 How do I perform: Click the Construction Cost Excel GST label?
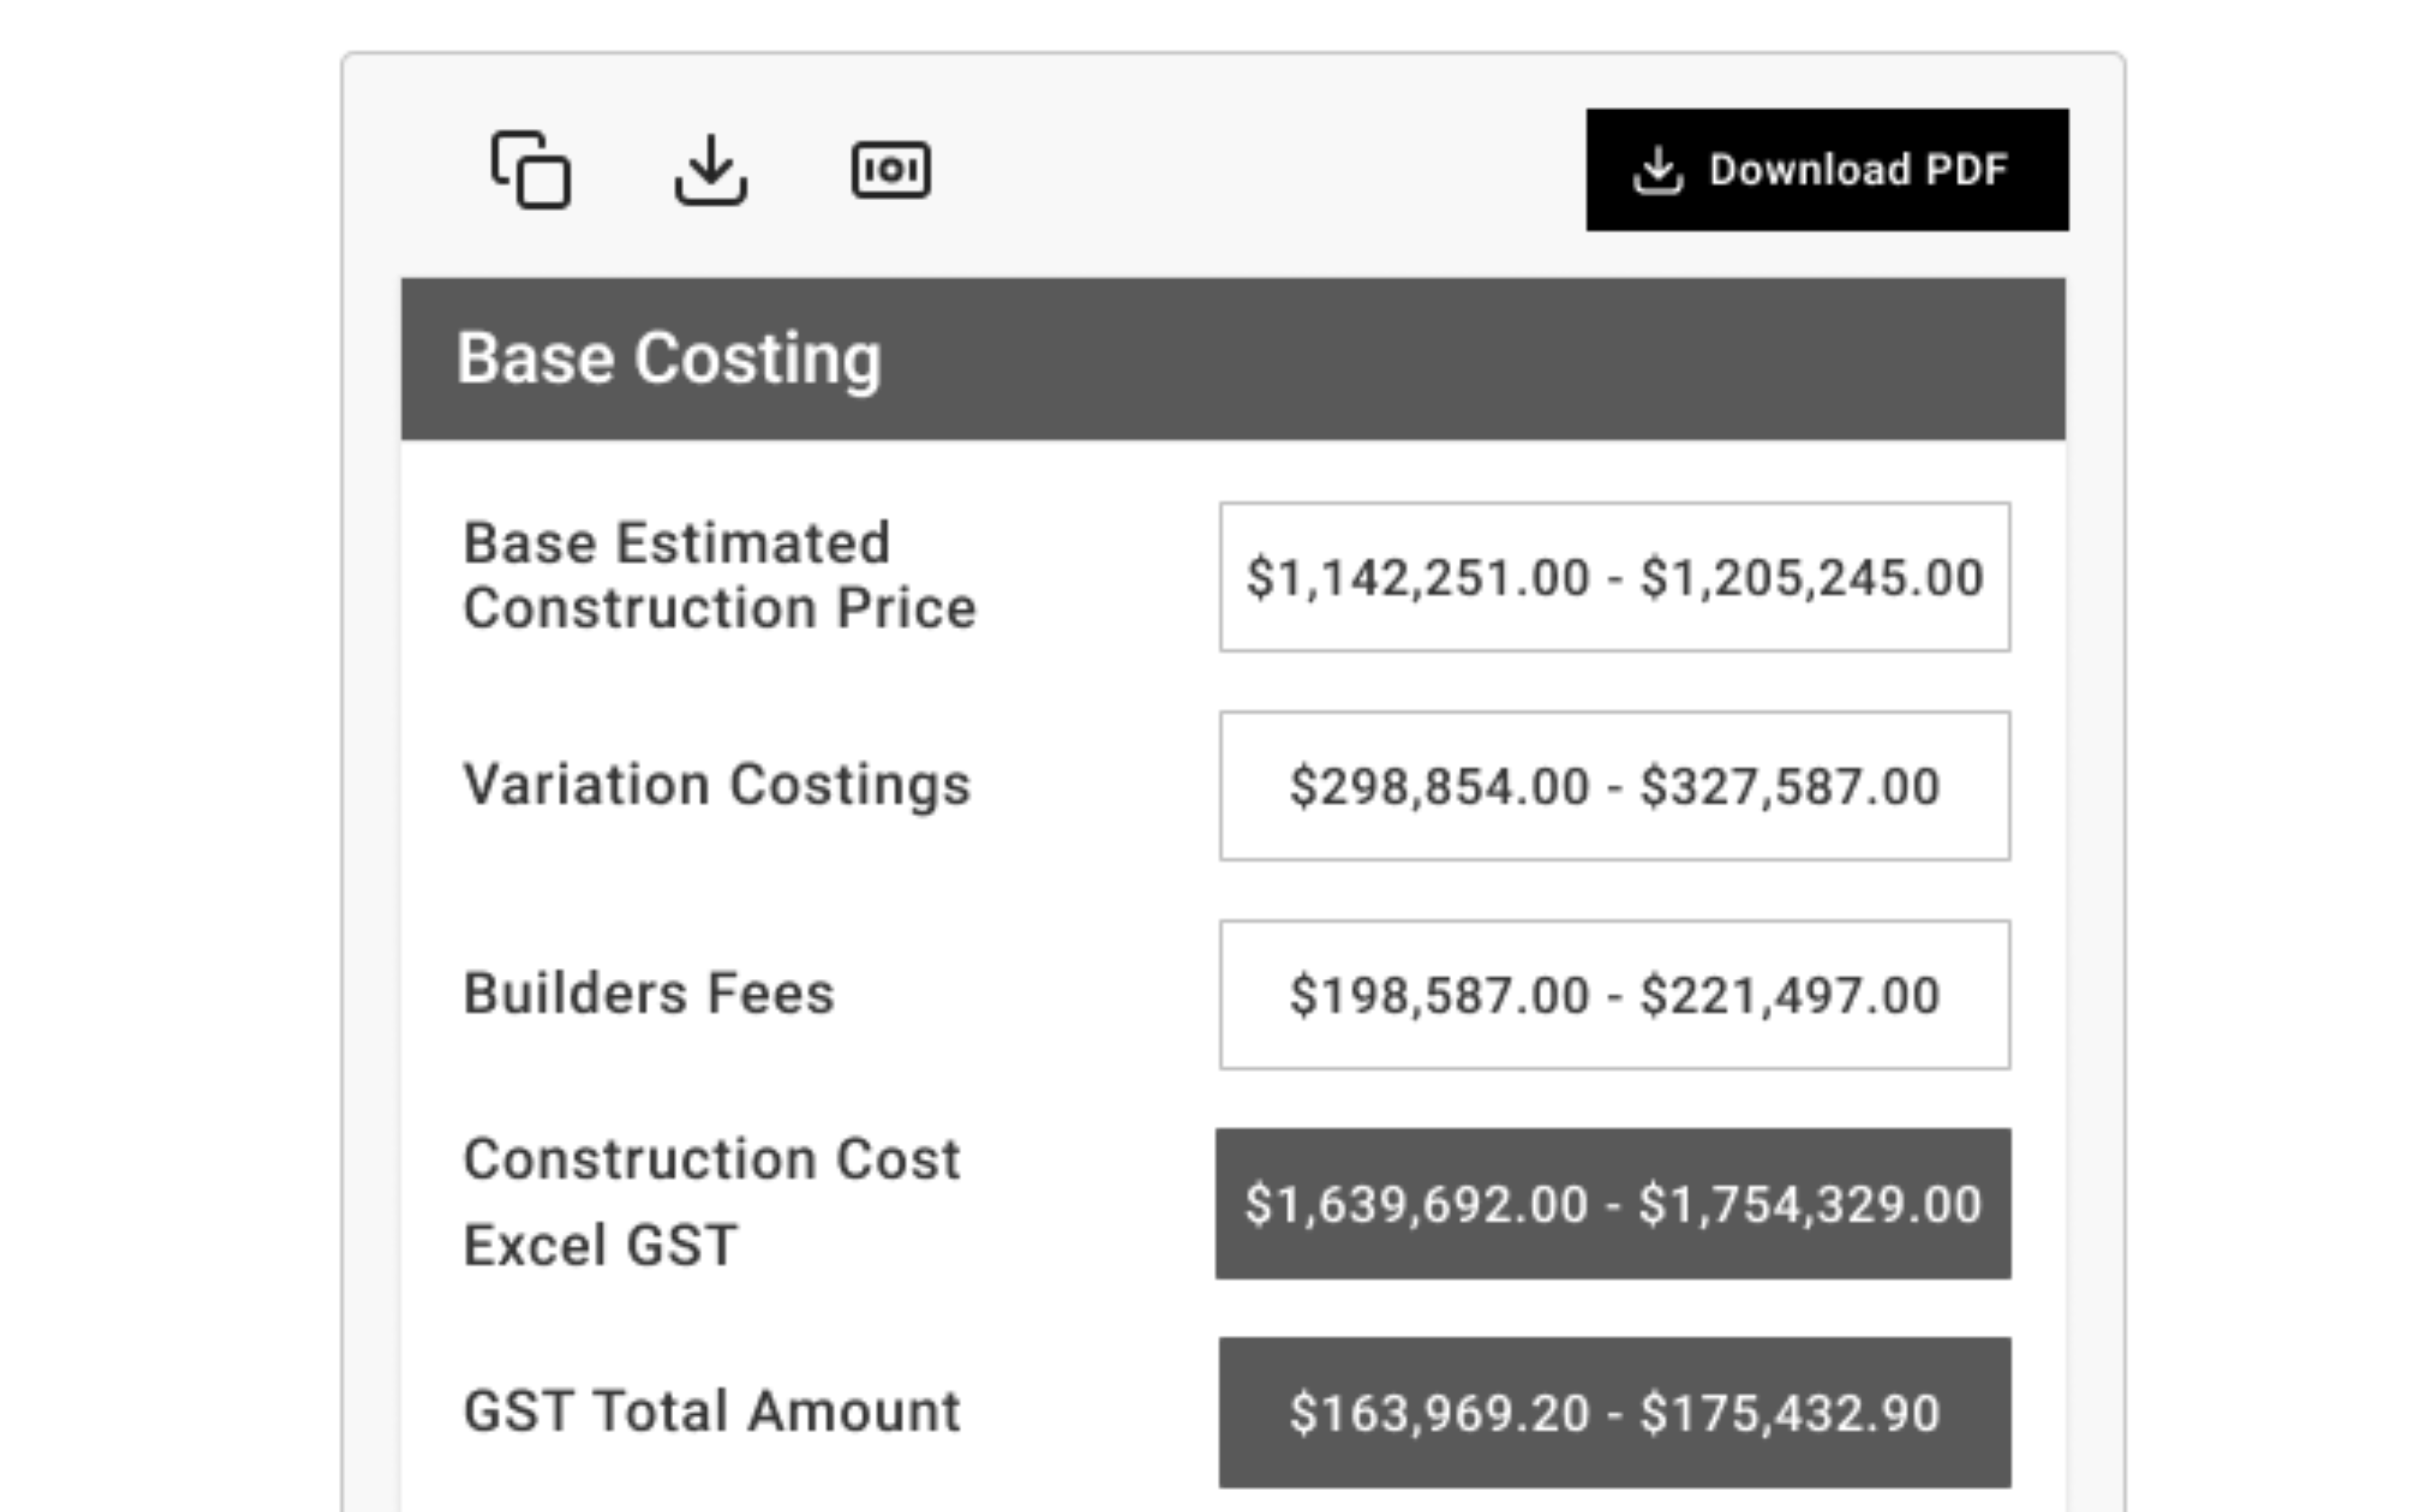(x=711, y=1202)
